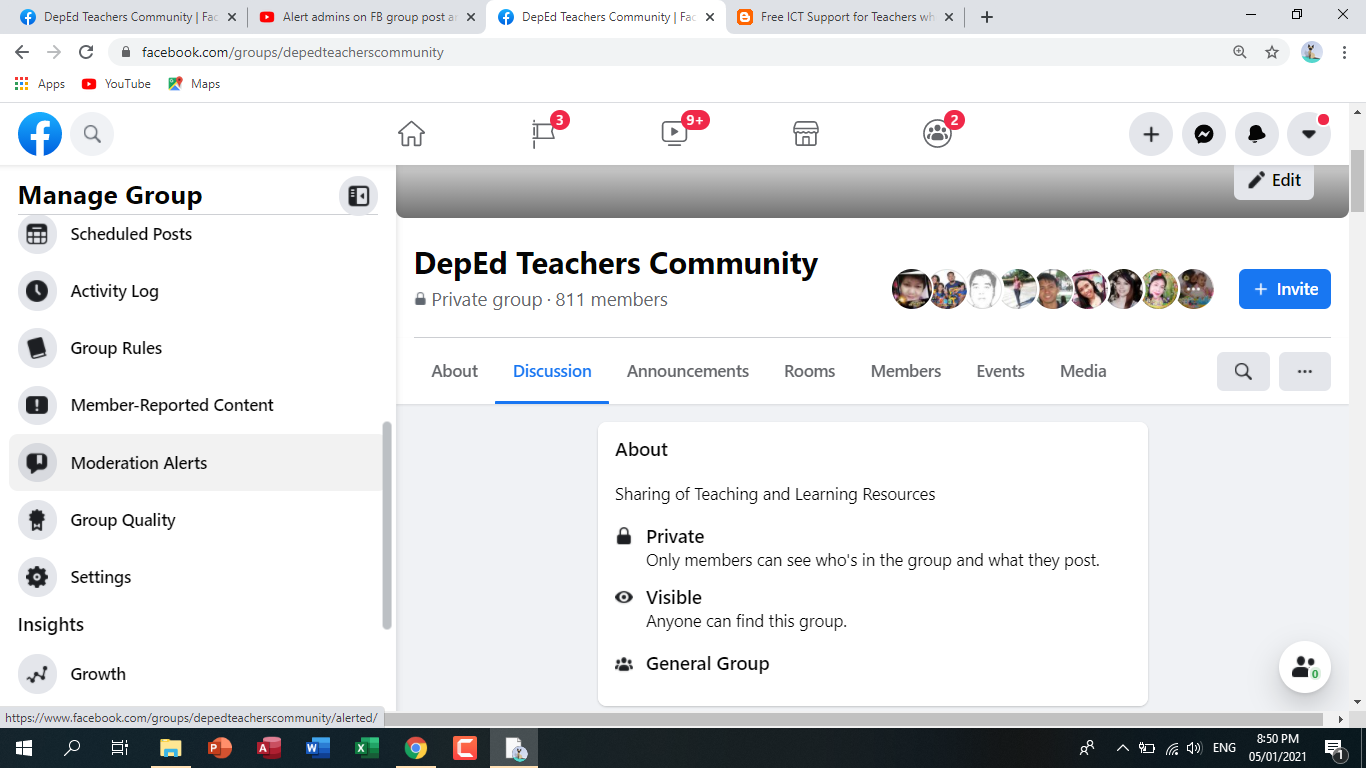Click the volume speaker tray icon
This screenshot has height=768, width=1366.
[1194, 748]
